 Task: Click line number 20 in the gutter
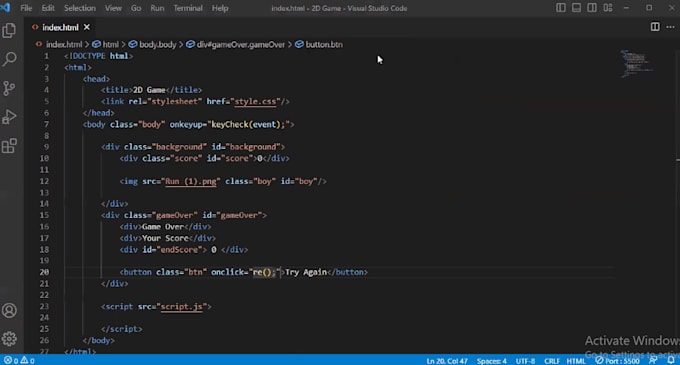tap(44, 272)
